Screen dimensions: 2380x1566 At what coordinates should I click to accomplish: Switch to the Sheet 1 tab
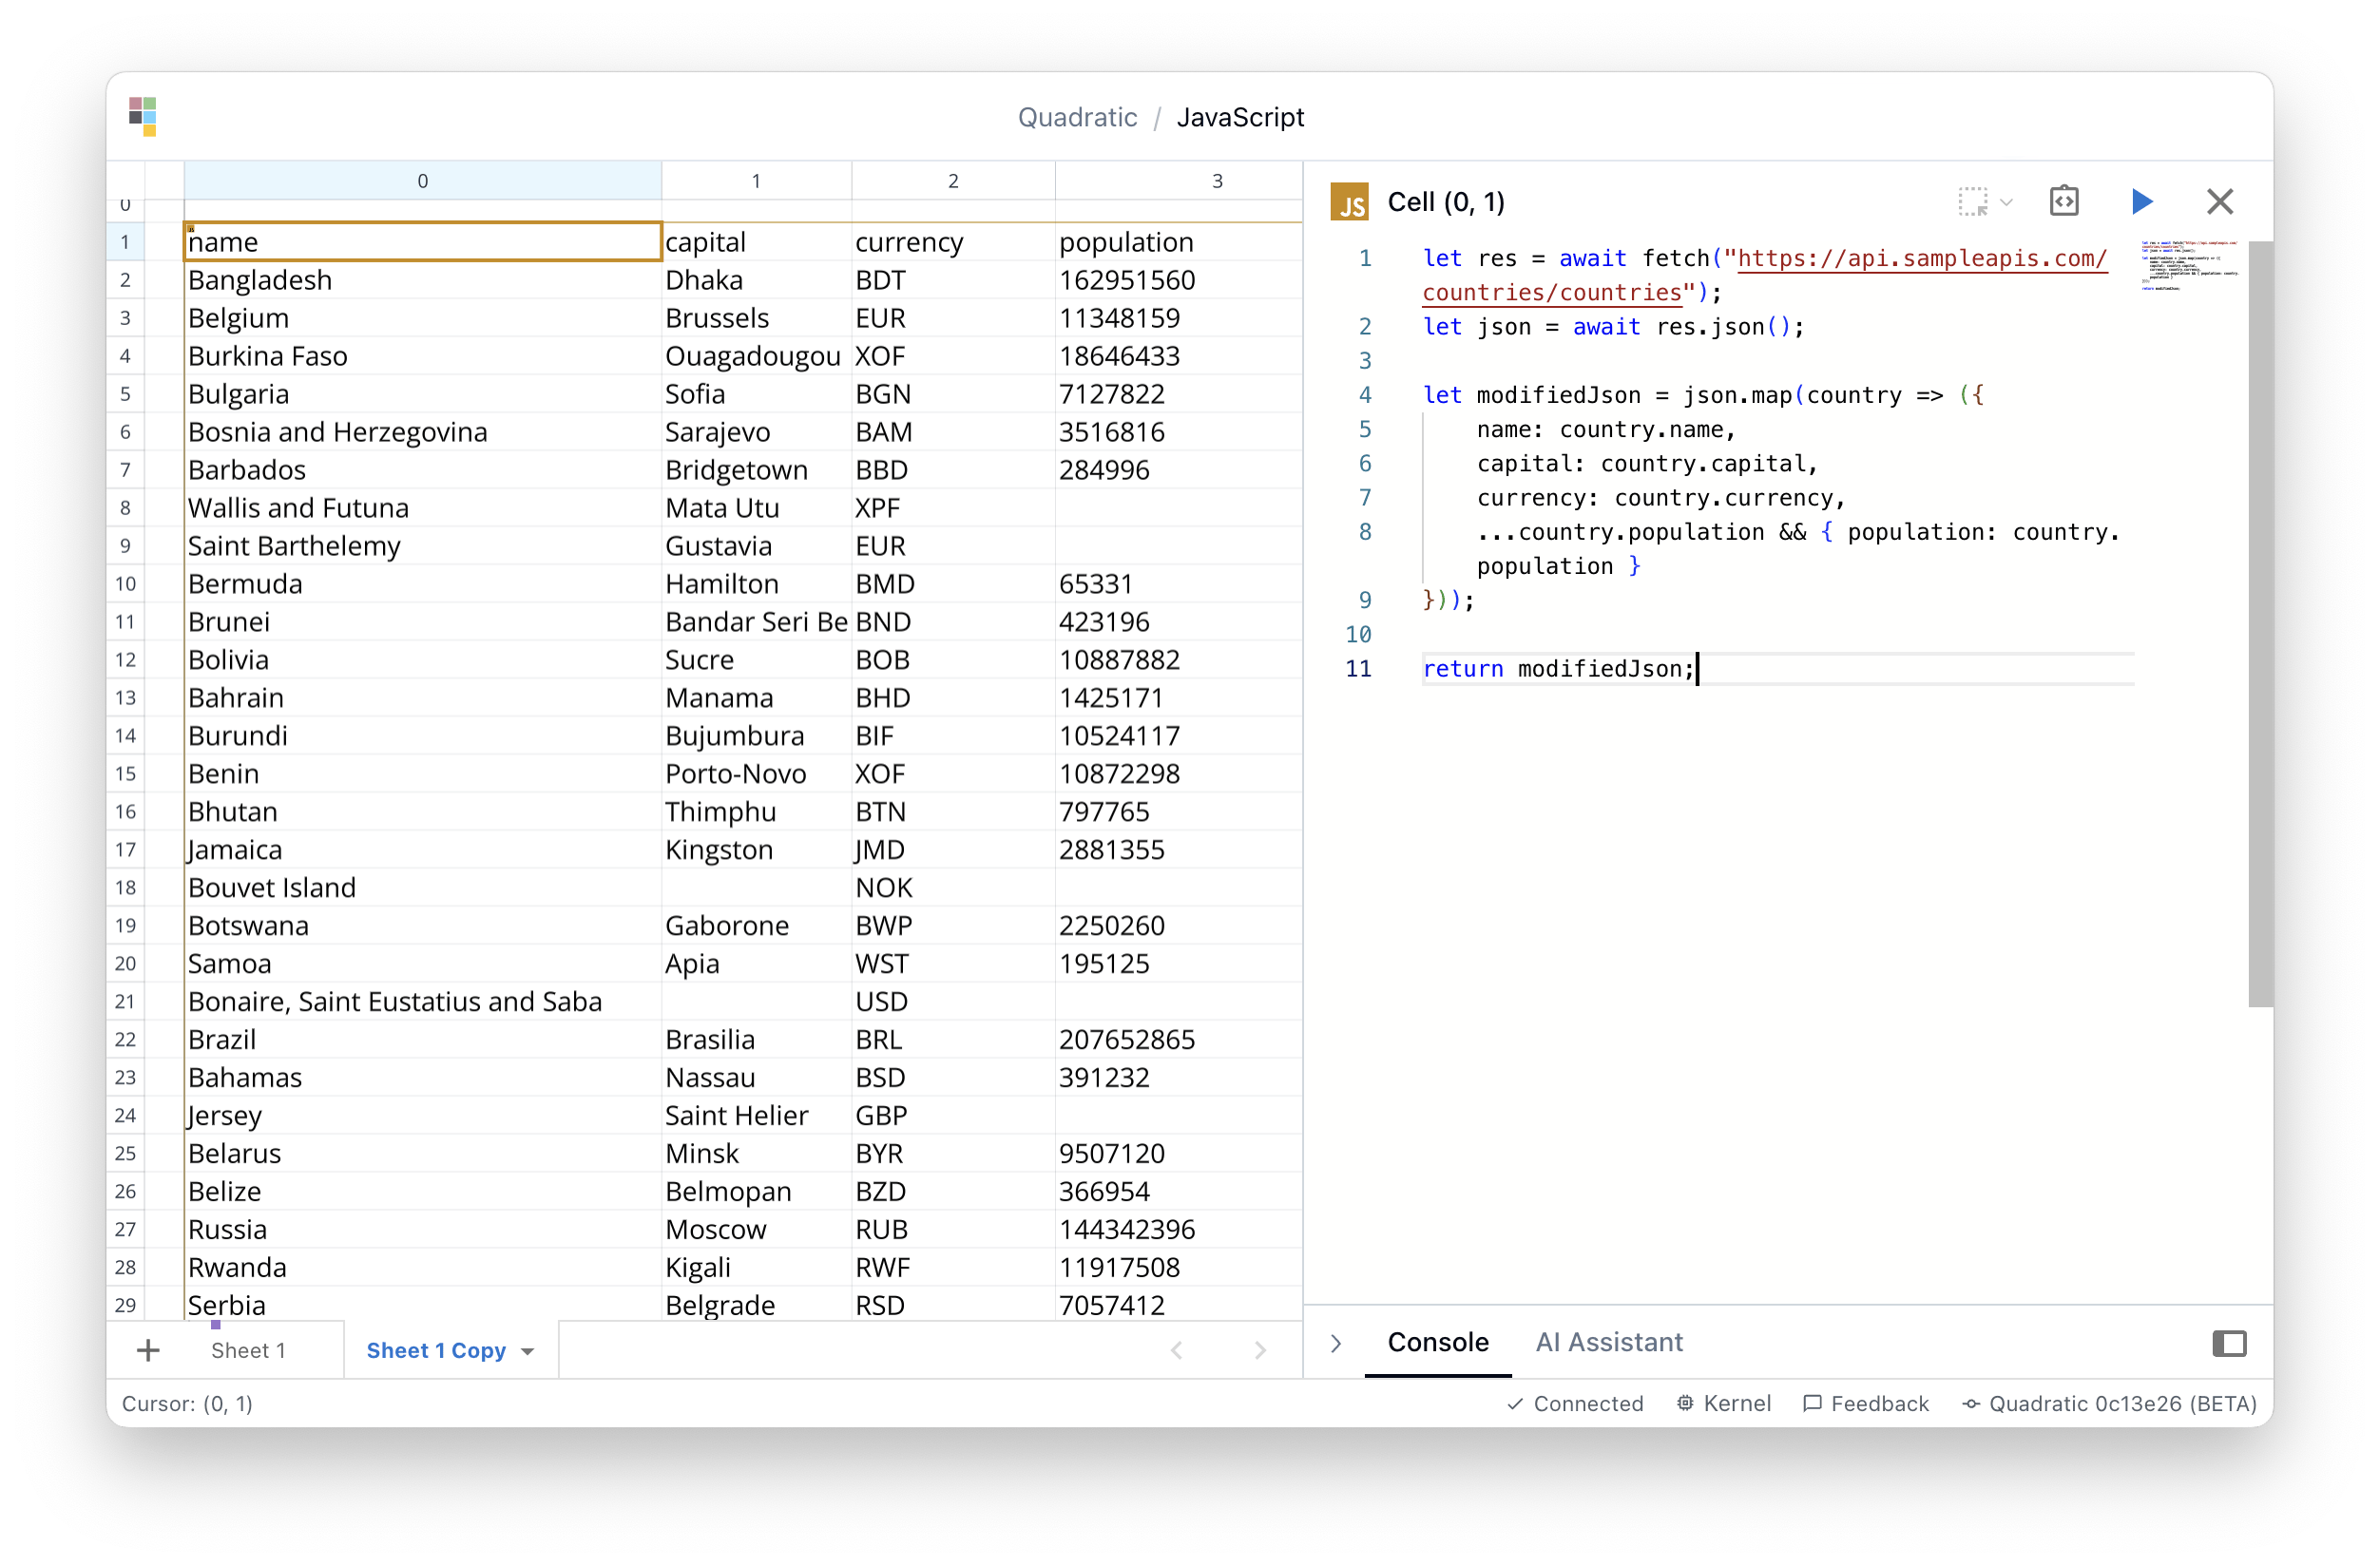click(x=248, y=1350)
